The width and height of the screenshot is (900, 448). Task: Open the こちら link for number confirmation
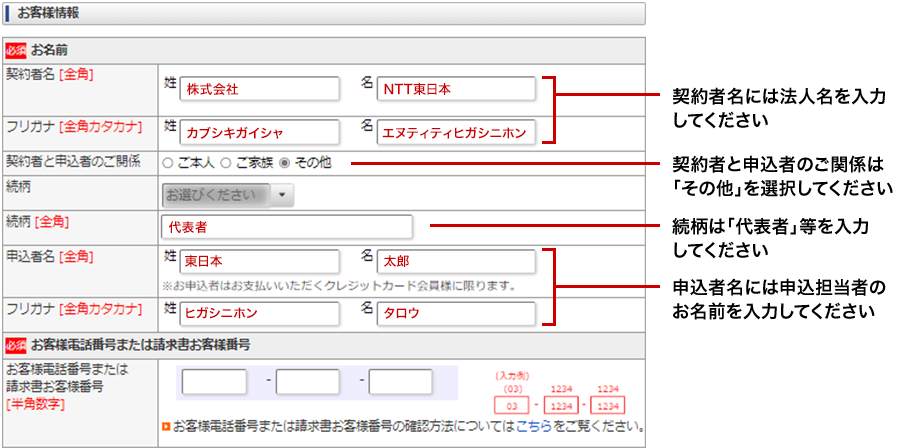click(531, 427)
